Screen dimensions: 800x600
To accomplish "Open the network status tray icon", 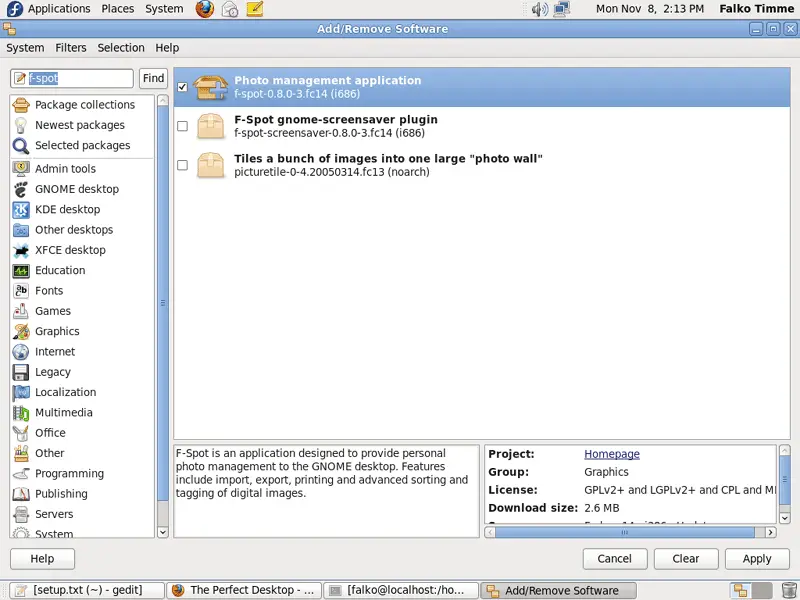I will pyautogui.click(x=562, y=9).
